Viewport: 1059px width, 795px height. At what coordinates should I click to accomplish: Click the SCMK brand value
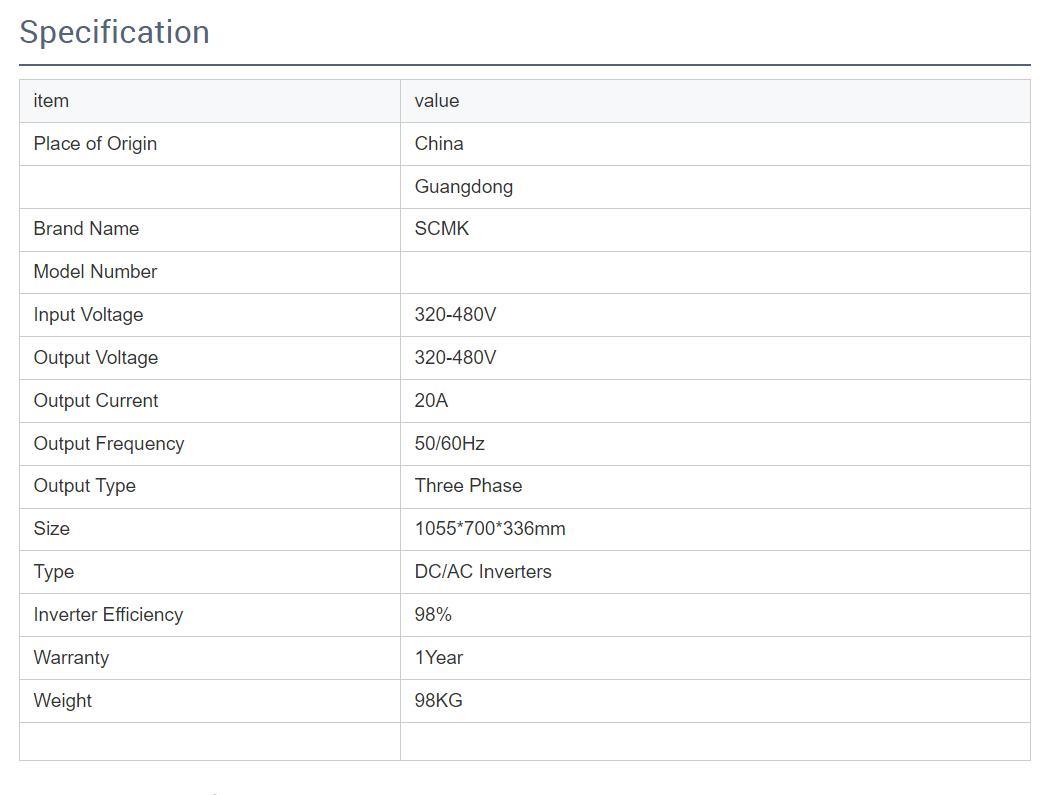(442, 229)
